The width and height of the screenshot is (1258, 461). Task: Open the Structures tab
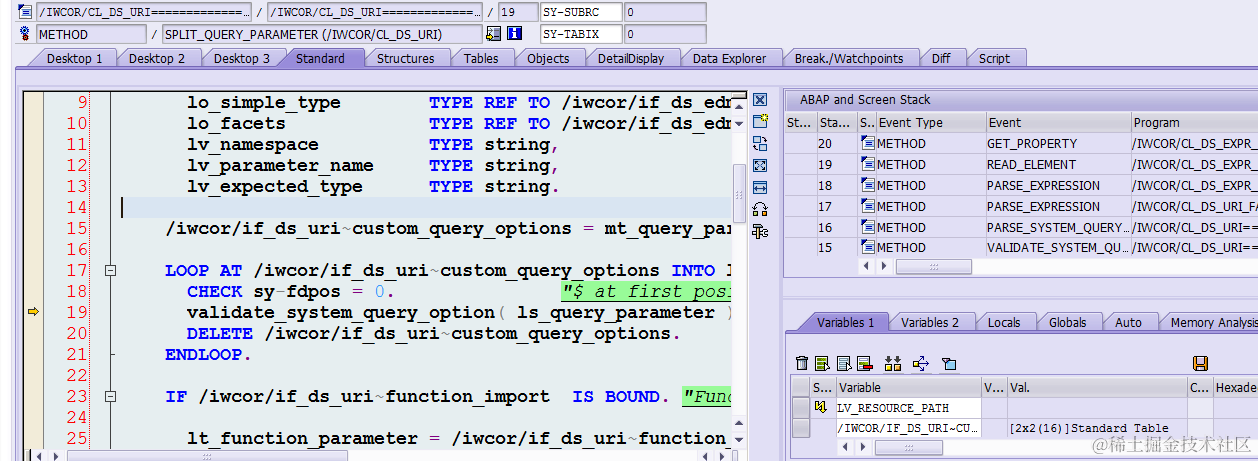click(x=405, y=58)
